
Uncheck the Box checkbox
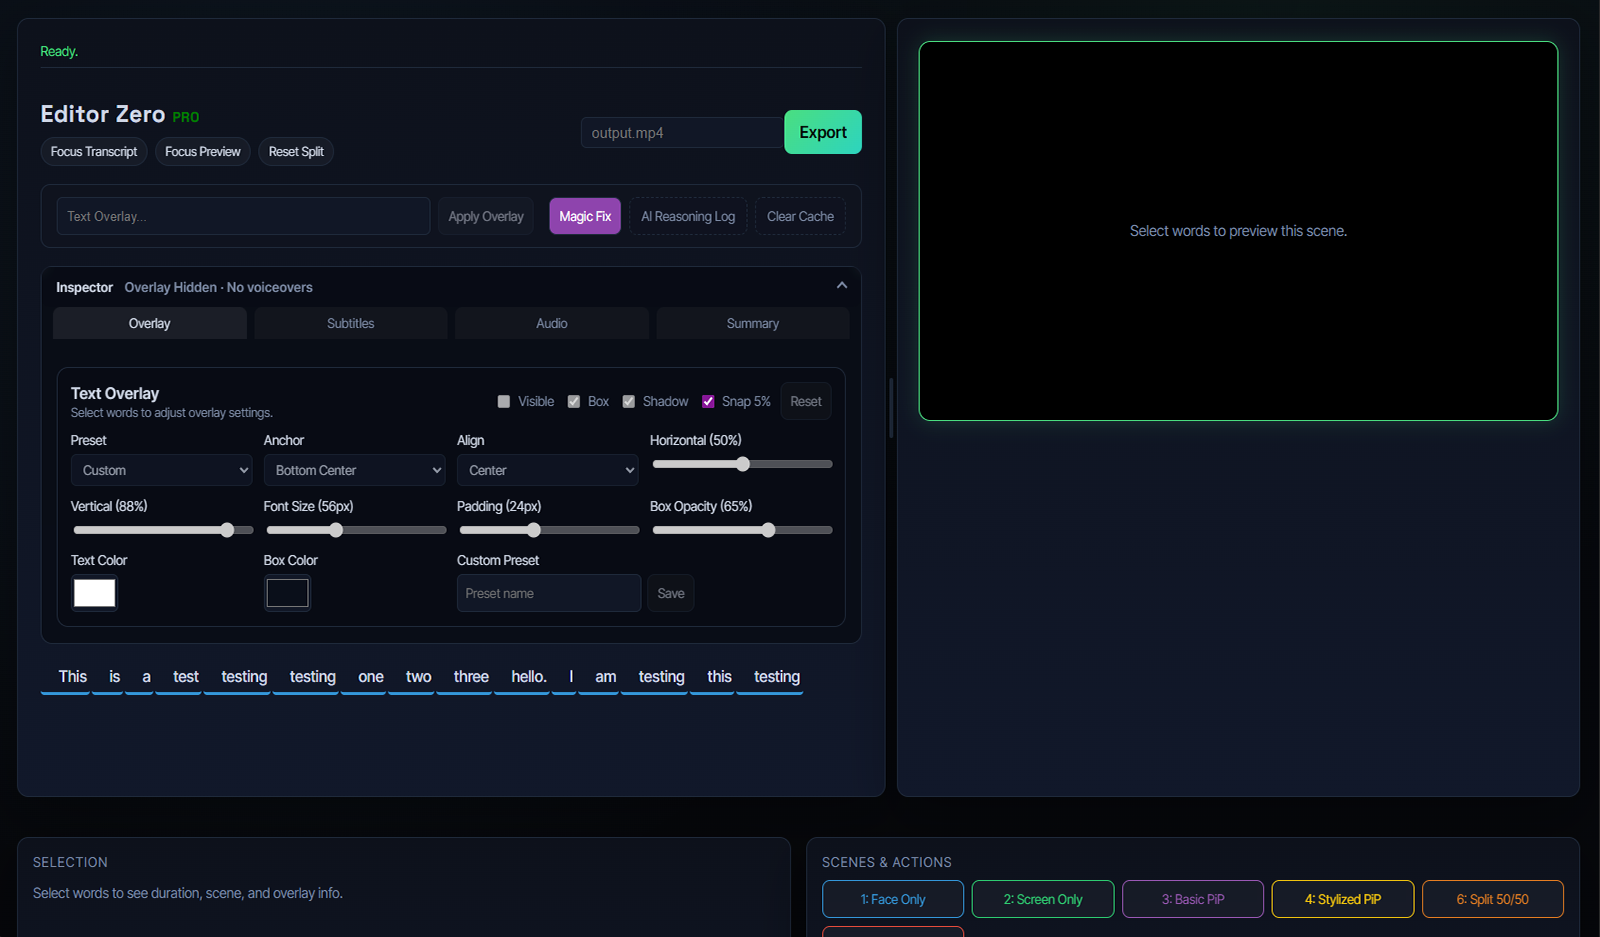pyautogui.click(x=573, y=401)
